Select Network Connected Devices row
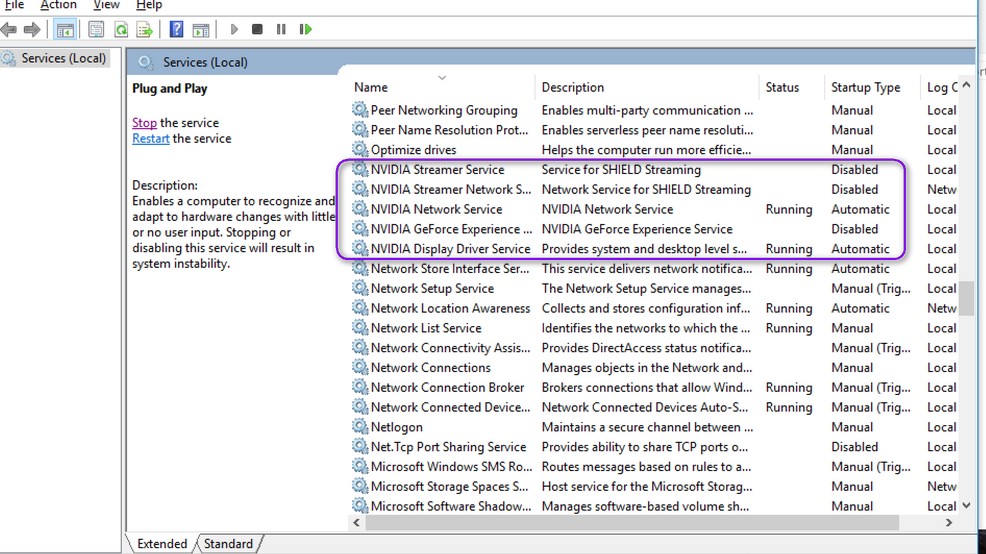986x554 pixels. [653, 407]
